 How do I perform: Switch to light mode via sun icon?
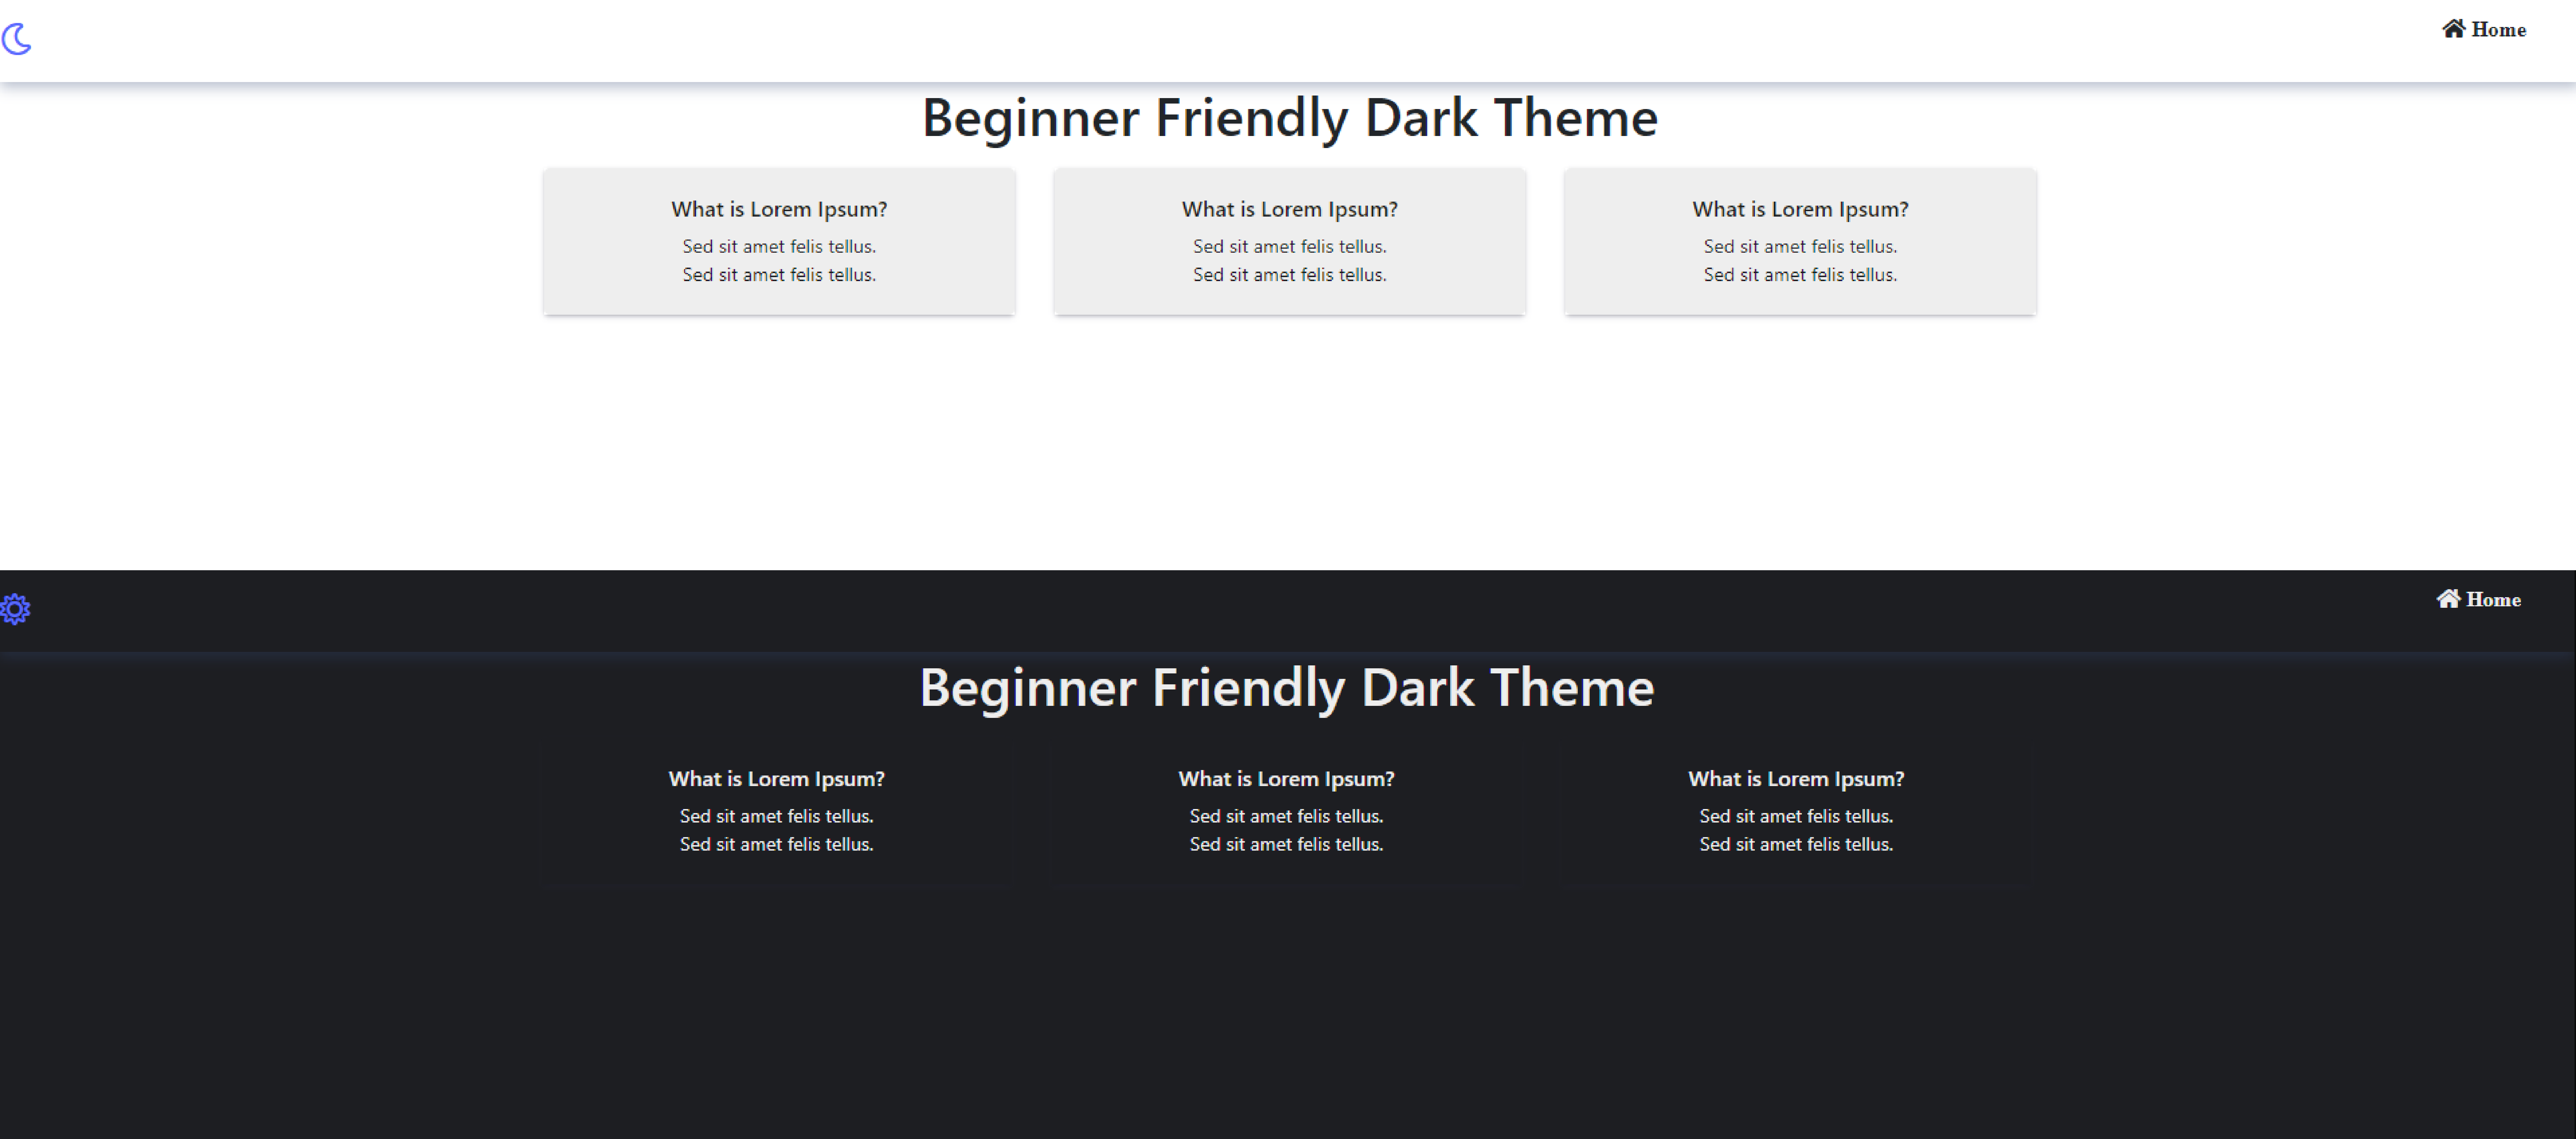coord(15,609)
